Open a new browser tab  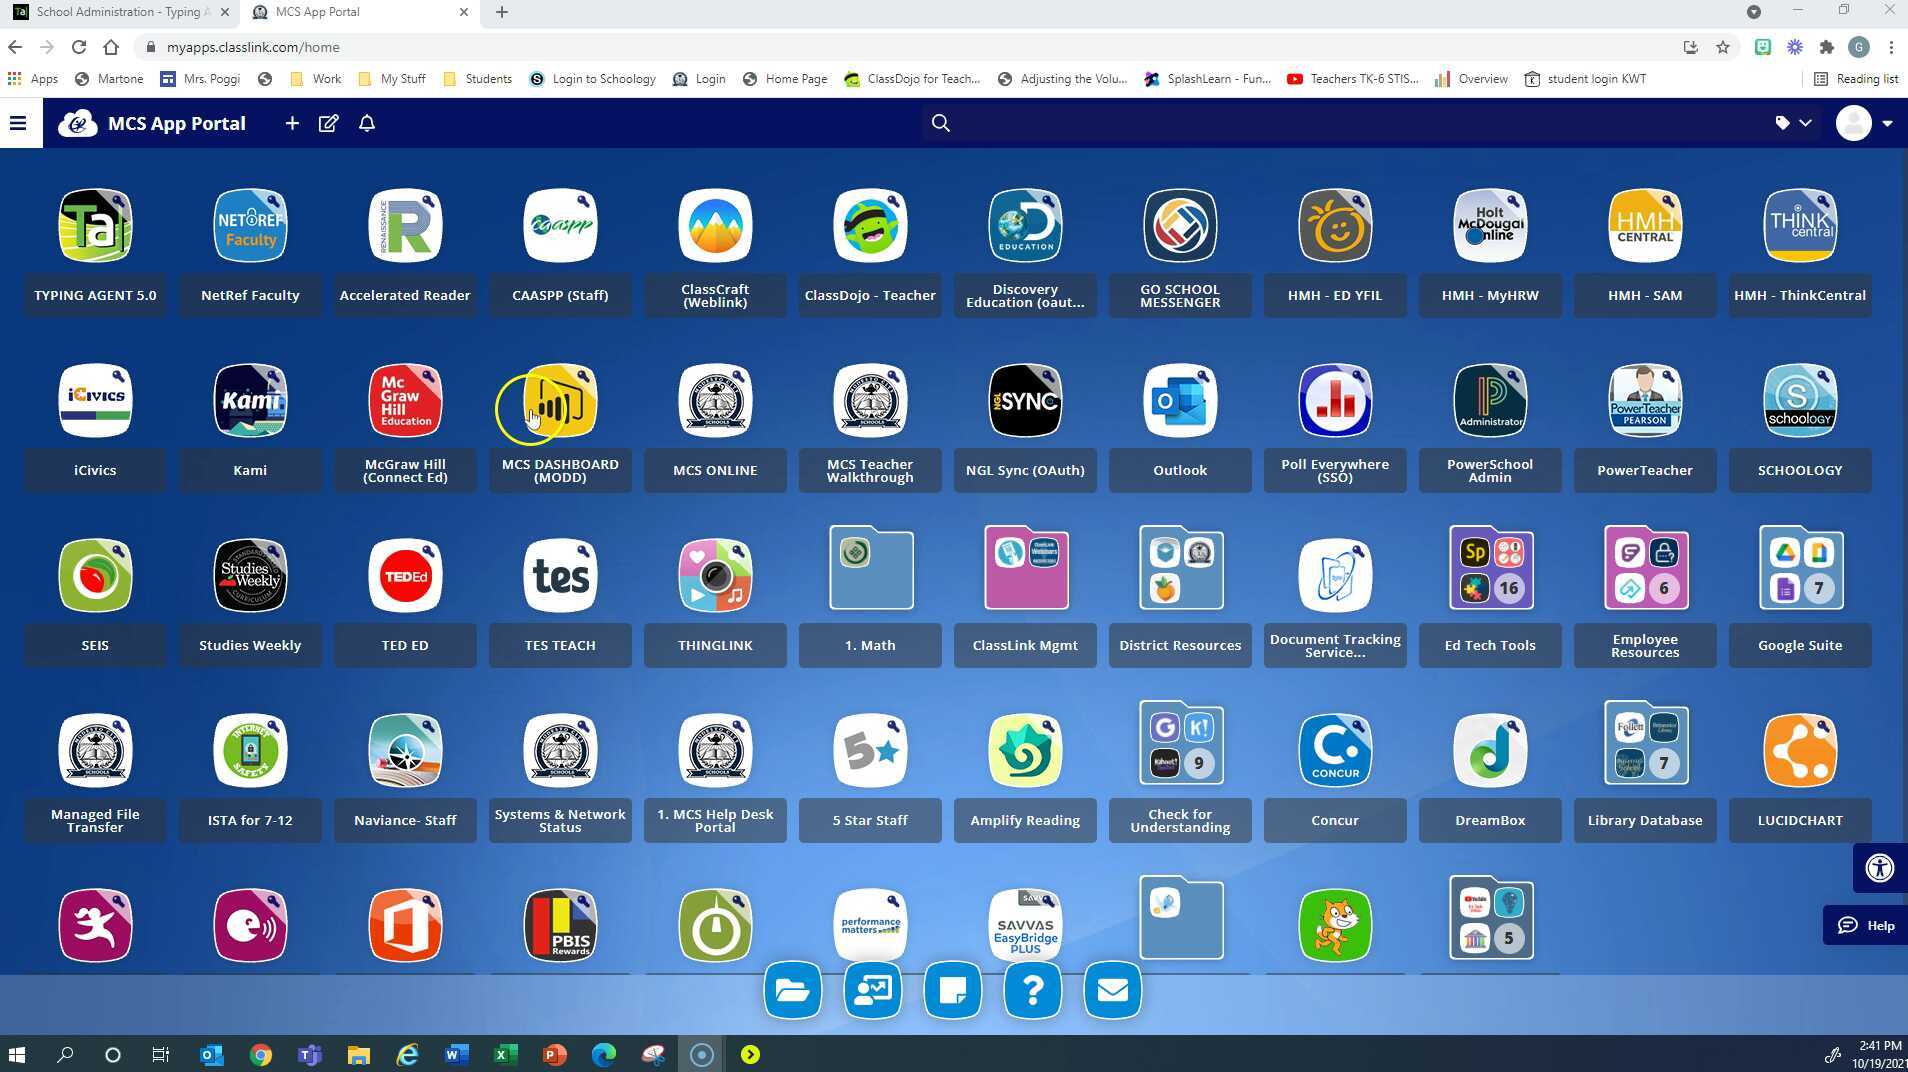[x=502, y=12]
